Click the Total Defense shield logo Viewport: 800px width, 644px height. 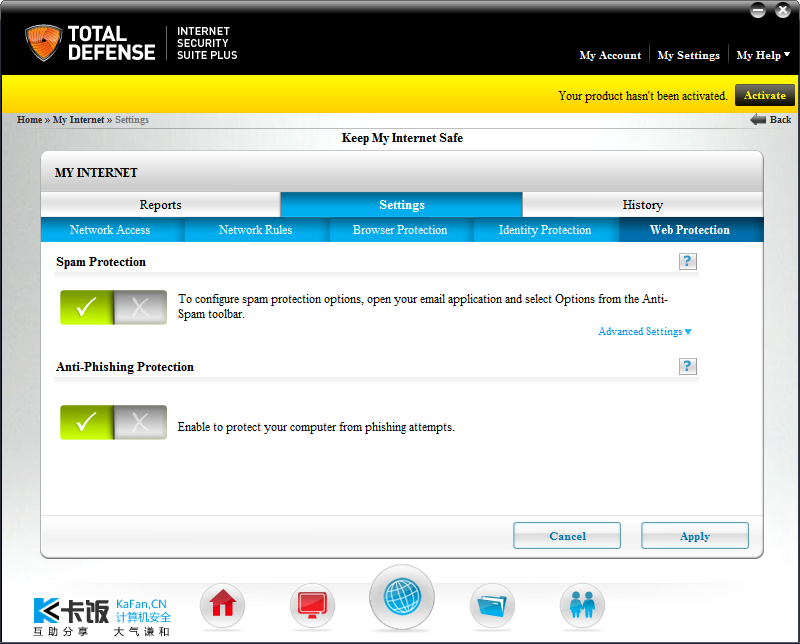(43, 43)
